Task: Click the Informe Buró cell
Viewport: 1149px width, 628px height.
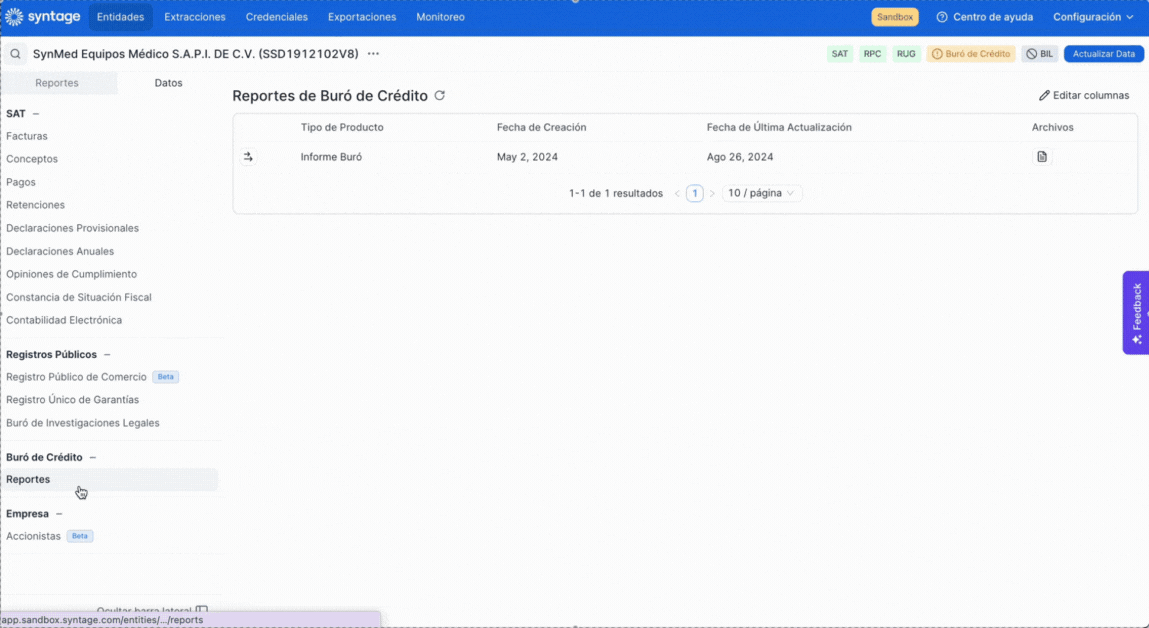Action: click(331, 157)
